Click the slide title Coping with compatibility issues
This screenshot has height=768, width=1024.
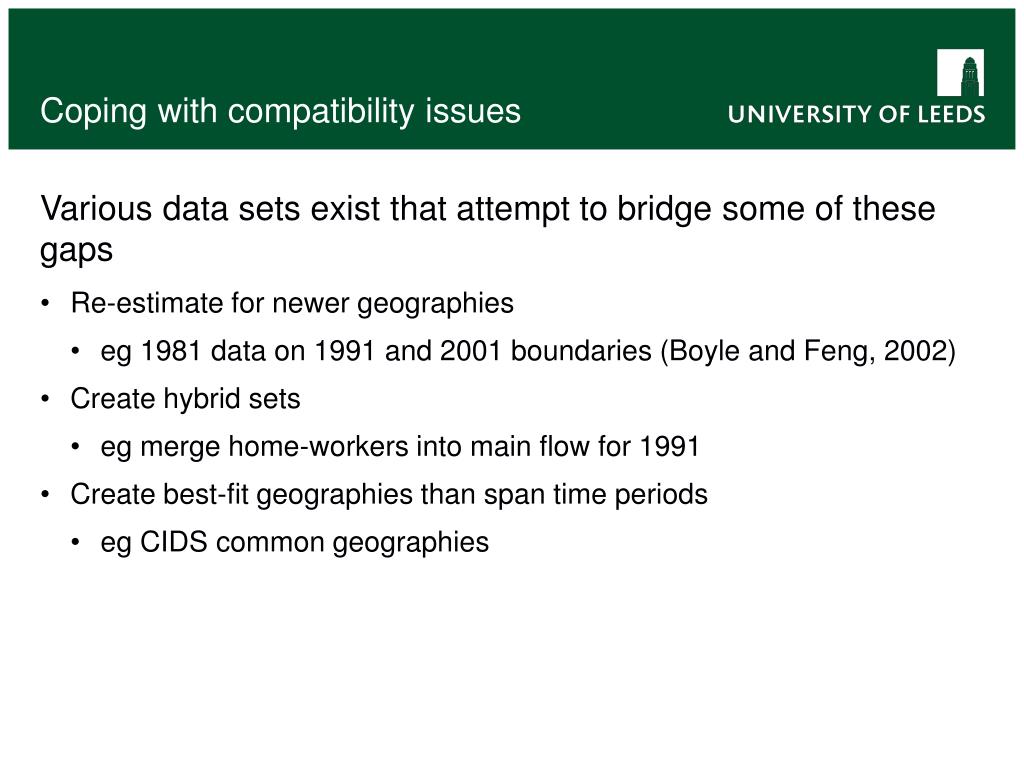click(x=280, y=111)
